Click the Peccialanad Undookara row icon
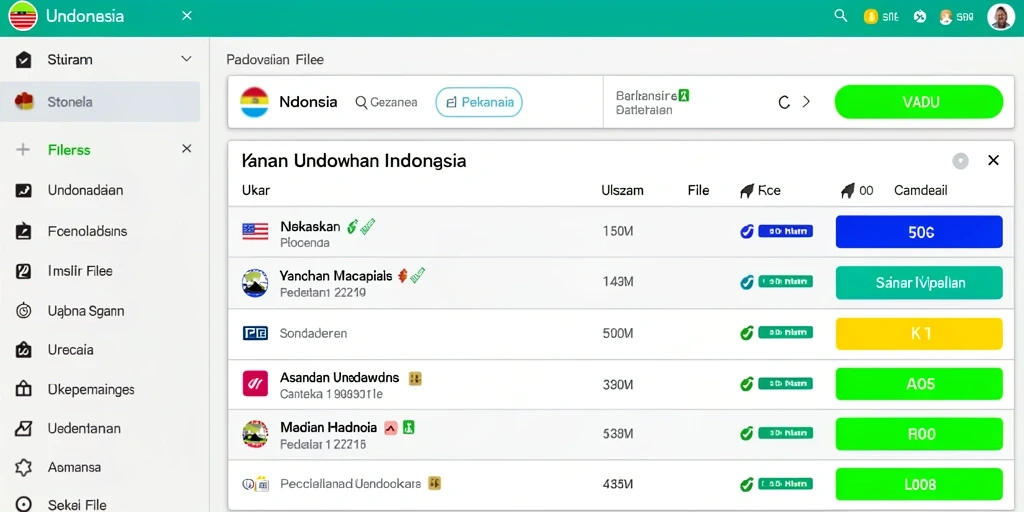 pyautogui.click(x=255, y=485)
